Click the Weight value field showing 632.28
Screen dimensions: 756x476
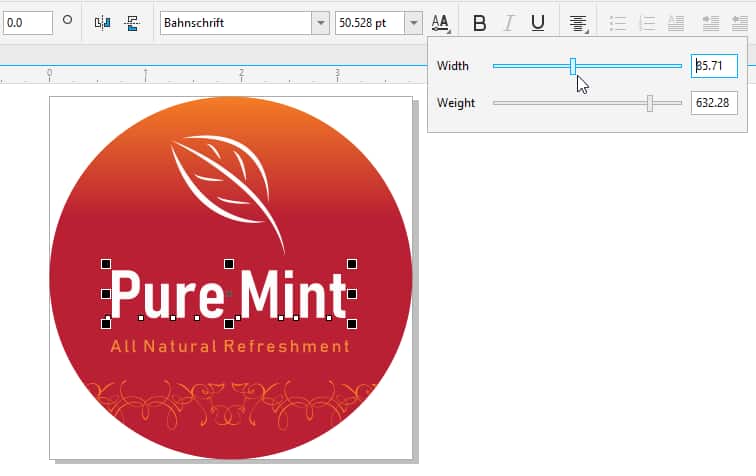pos(714,102)
